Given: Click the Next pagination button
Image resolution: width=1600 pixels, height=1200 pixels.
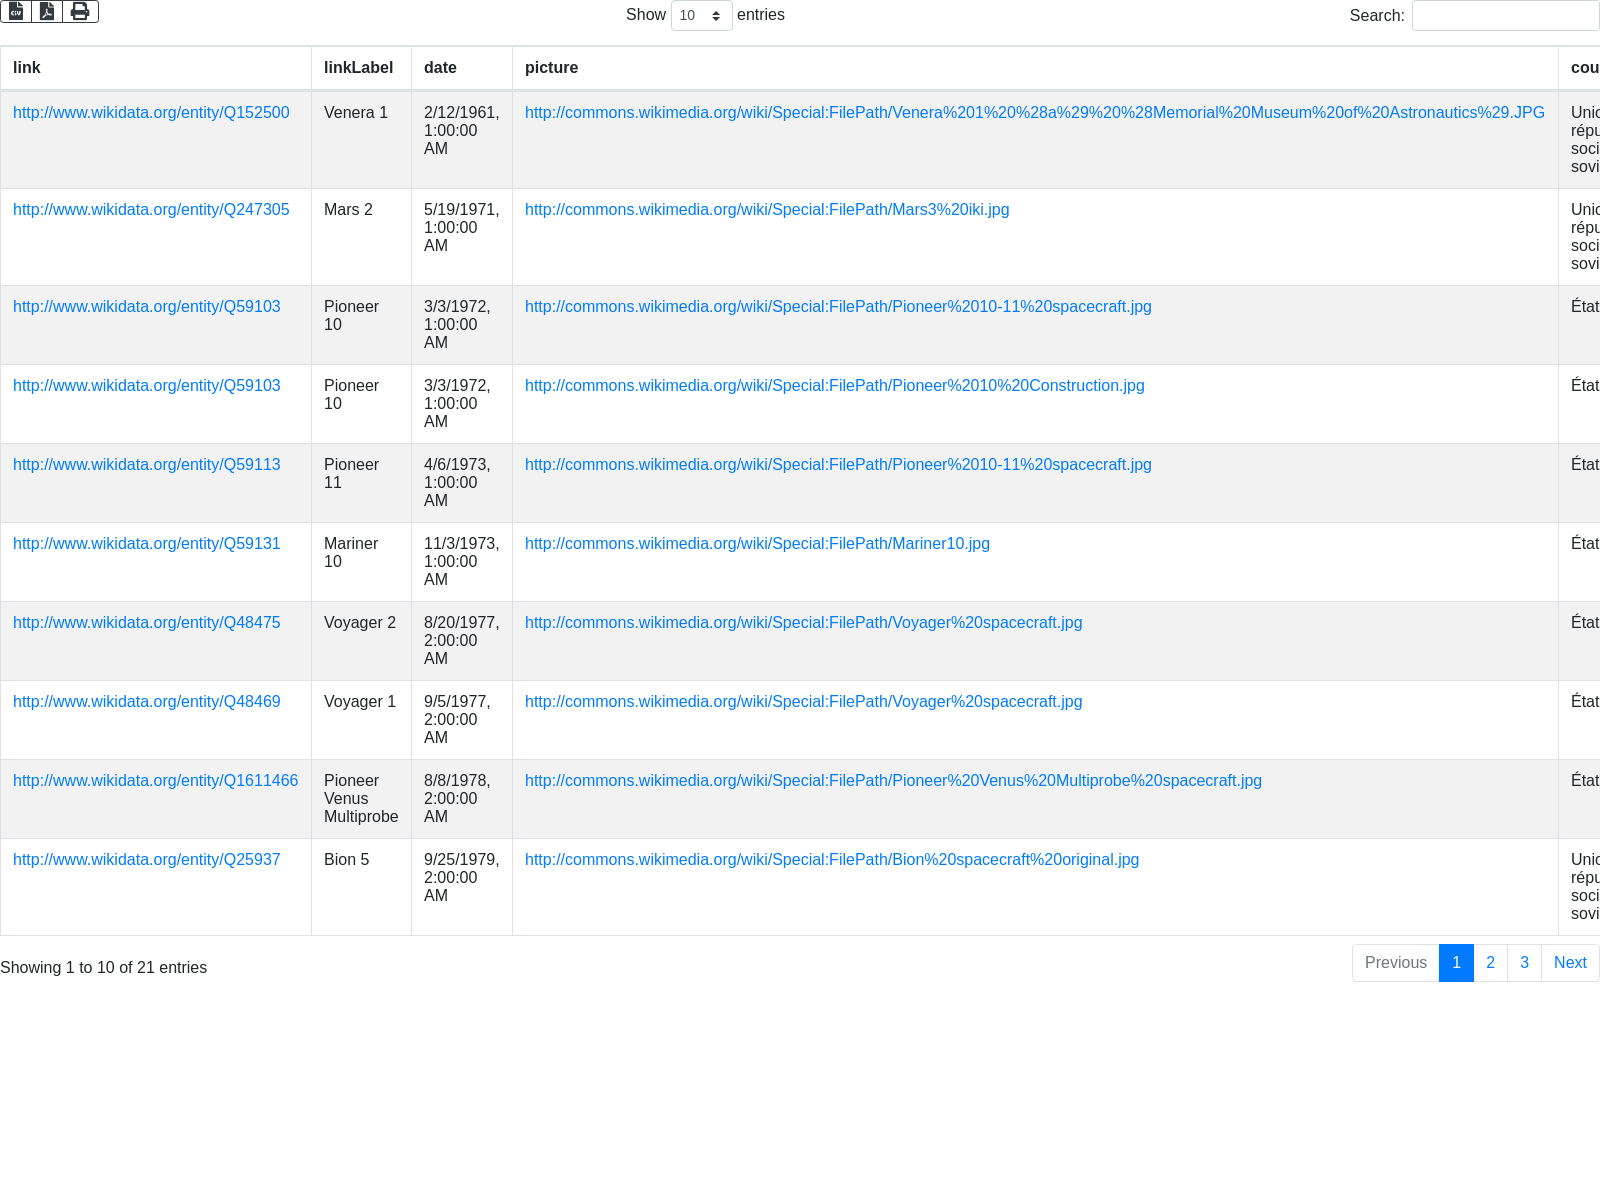Looking at the screenshot, I should click(1570, 962).
